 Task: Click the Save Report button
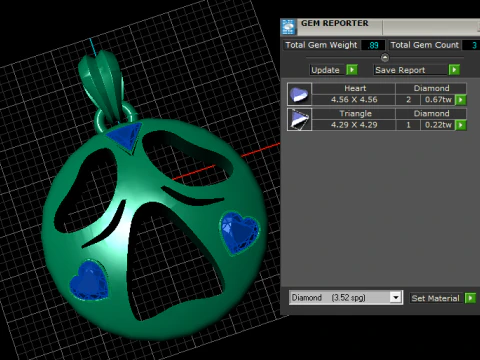(x=411, y=70)
